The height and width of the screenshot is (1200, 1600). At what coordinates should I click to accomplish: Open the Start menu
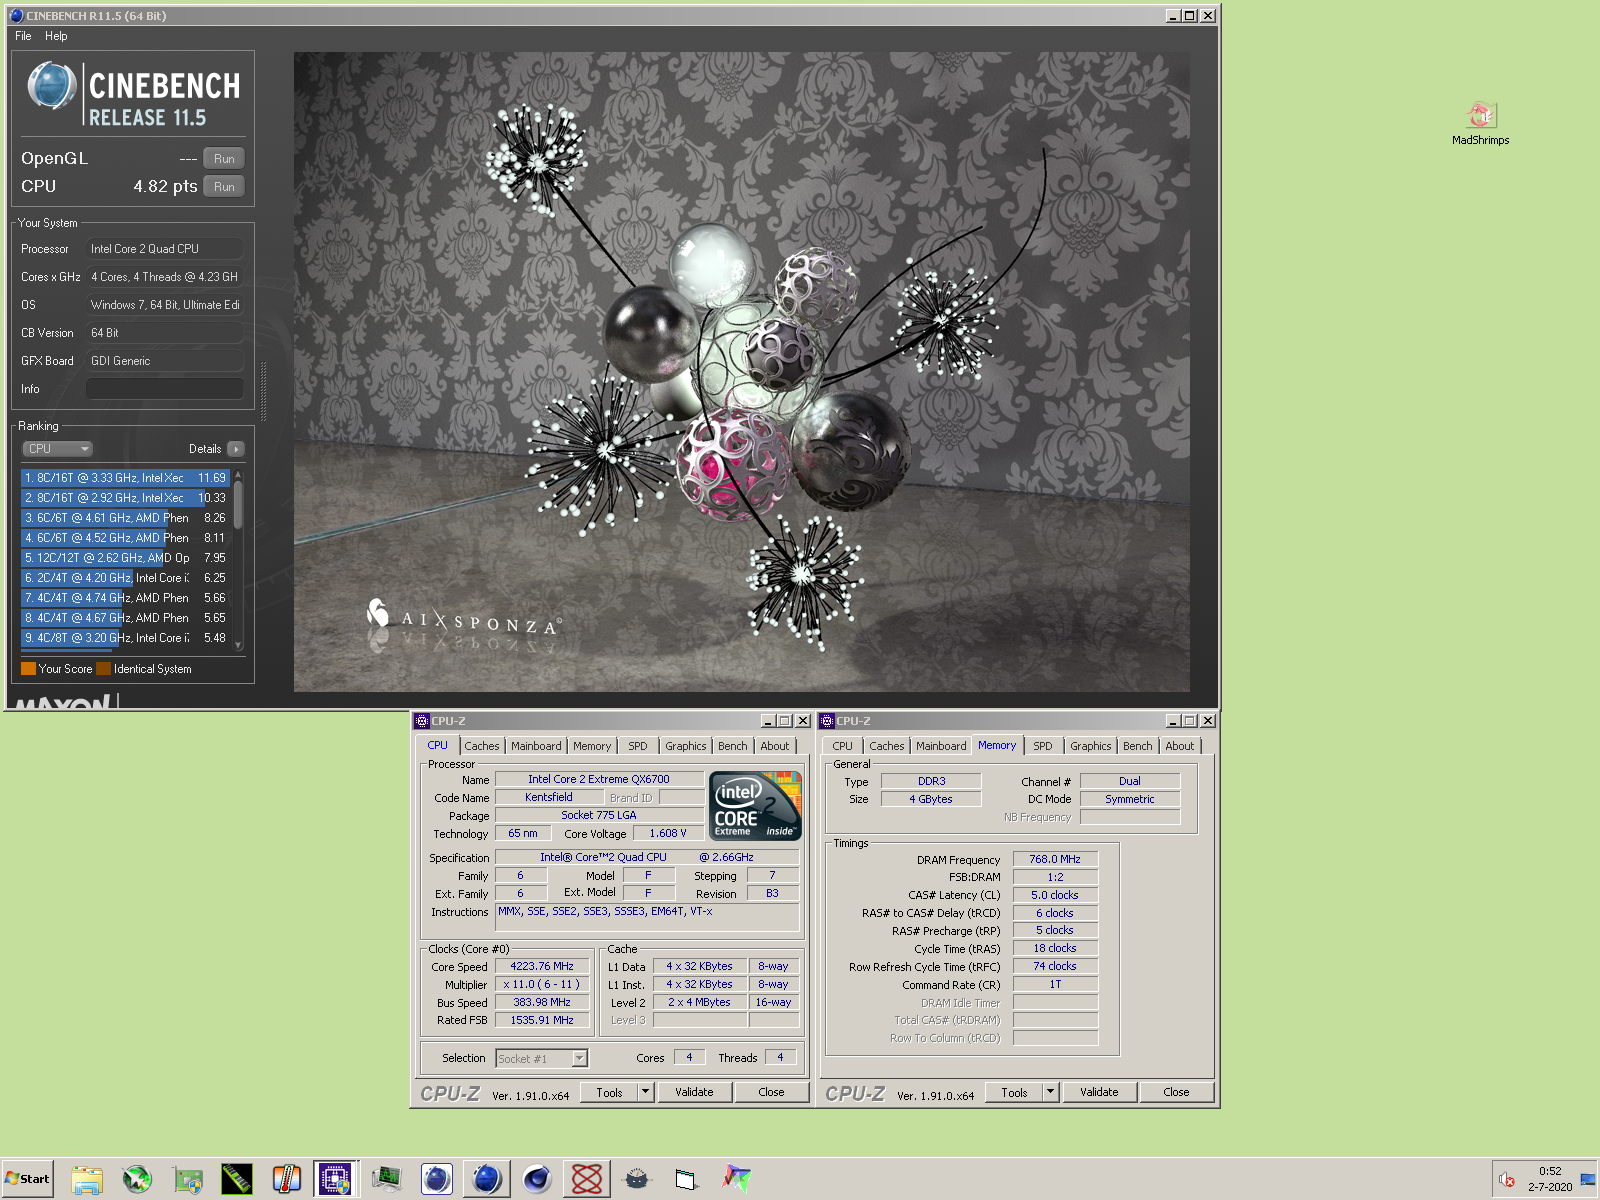[x=28, y=1179]
